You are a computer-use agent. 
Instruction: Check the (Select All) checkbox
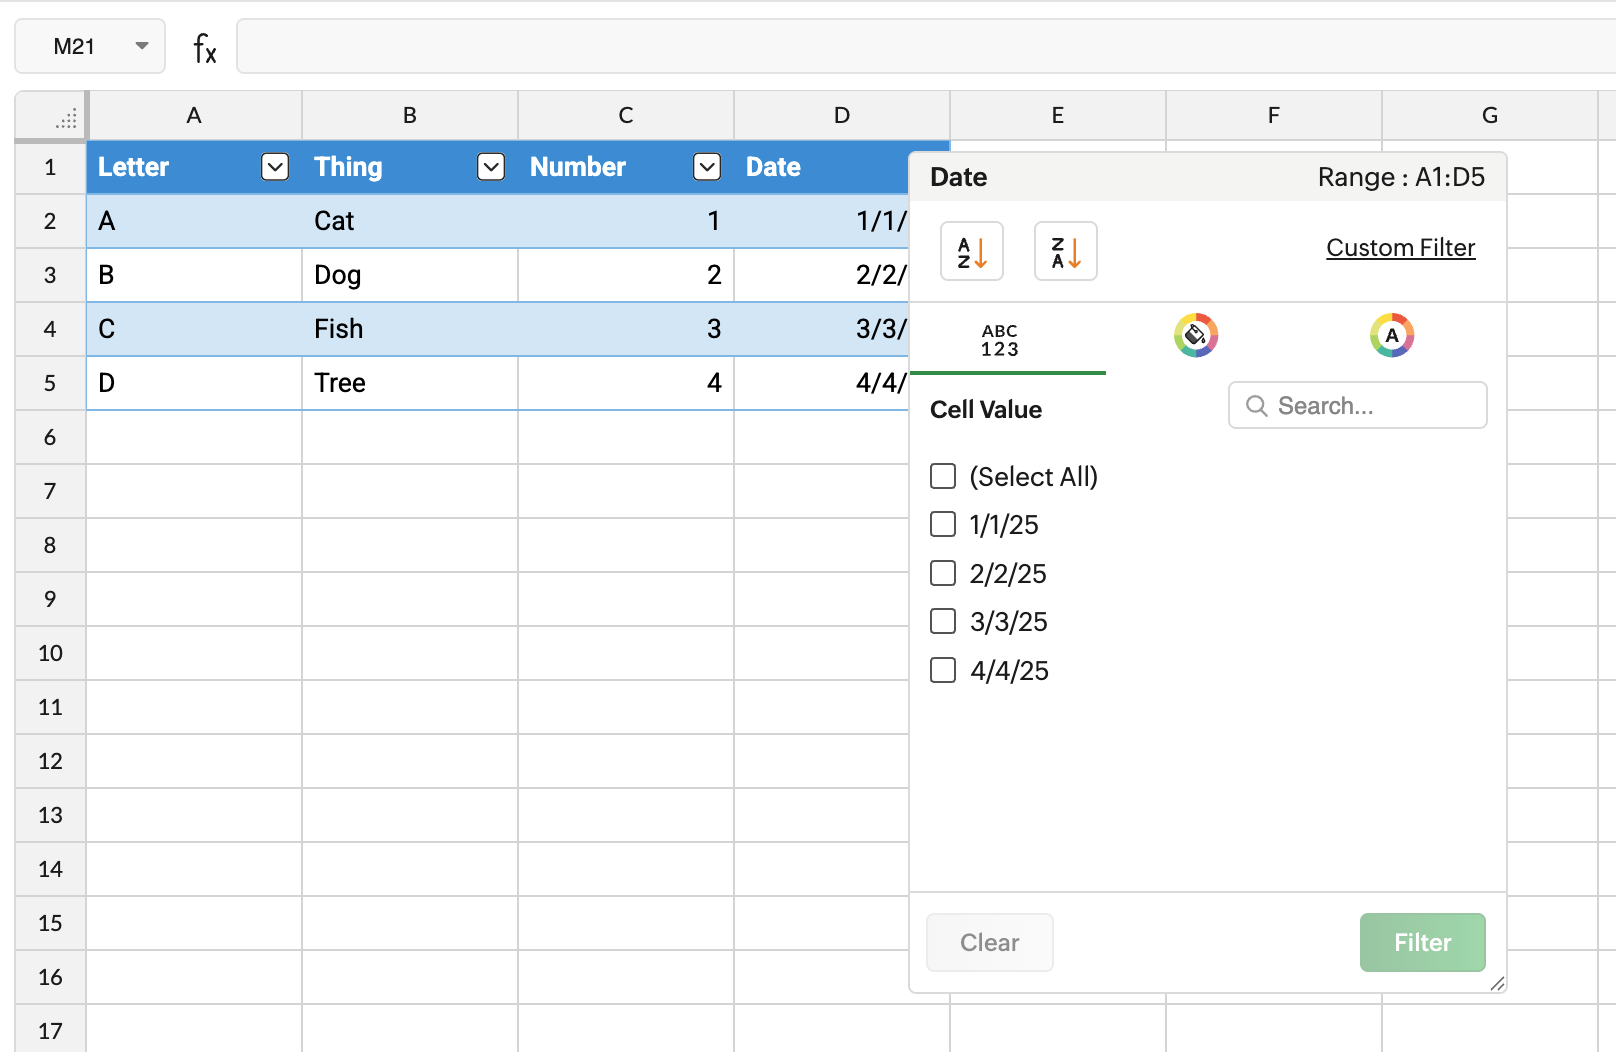point(943,476)
